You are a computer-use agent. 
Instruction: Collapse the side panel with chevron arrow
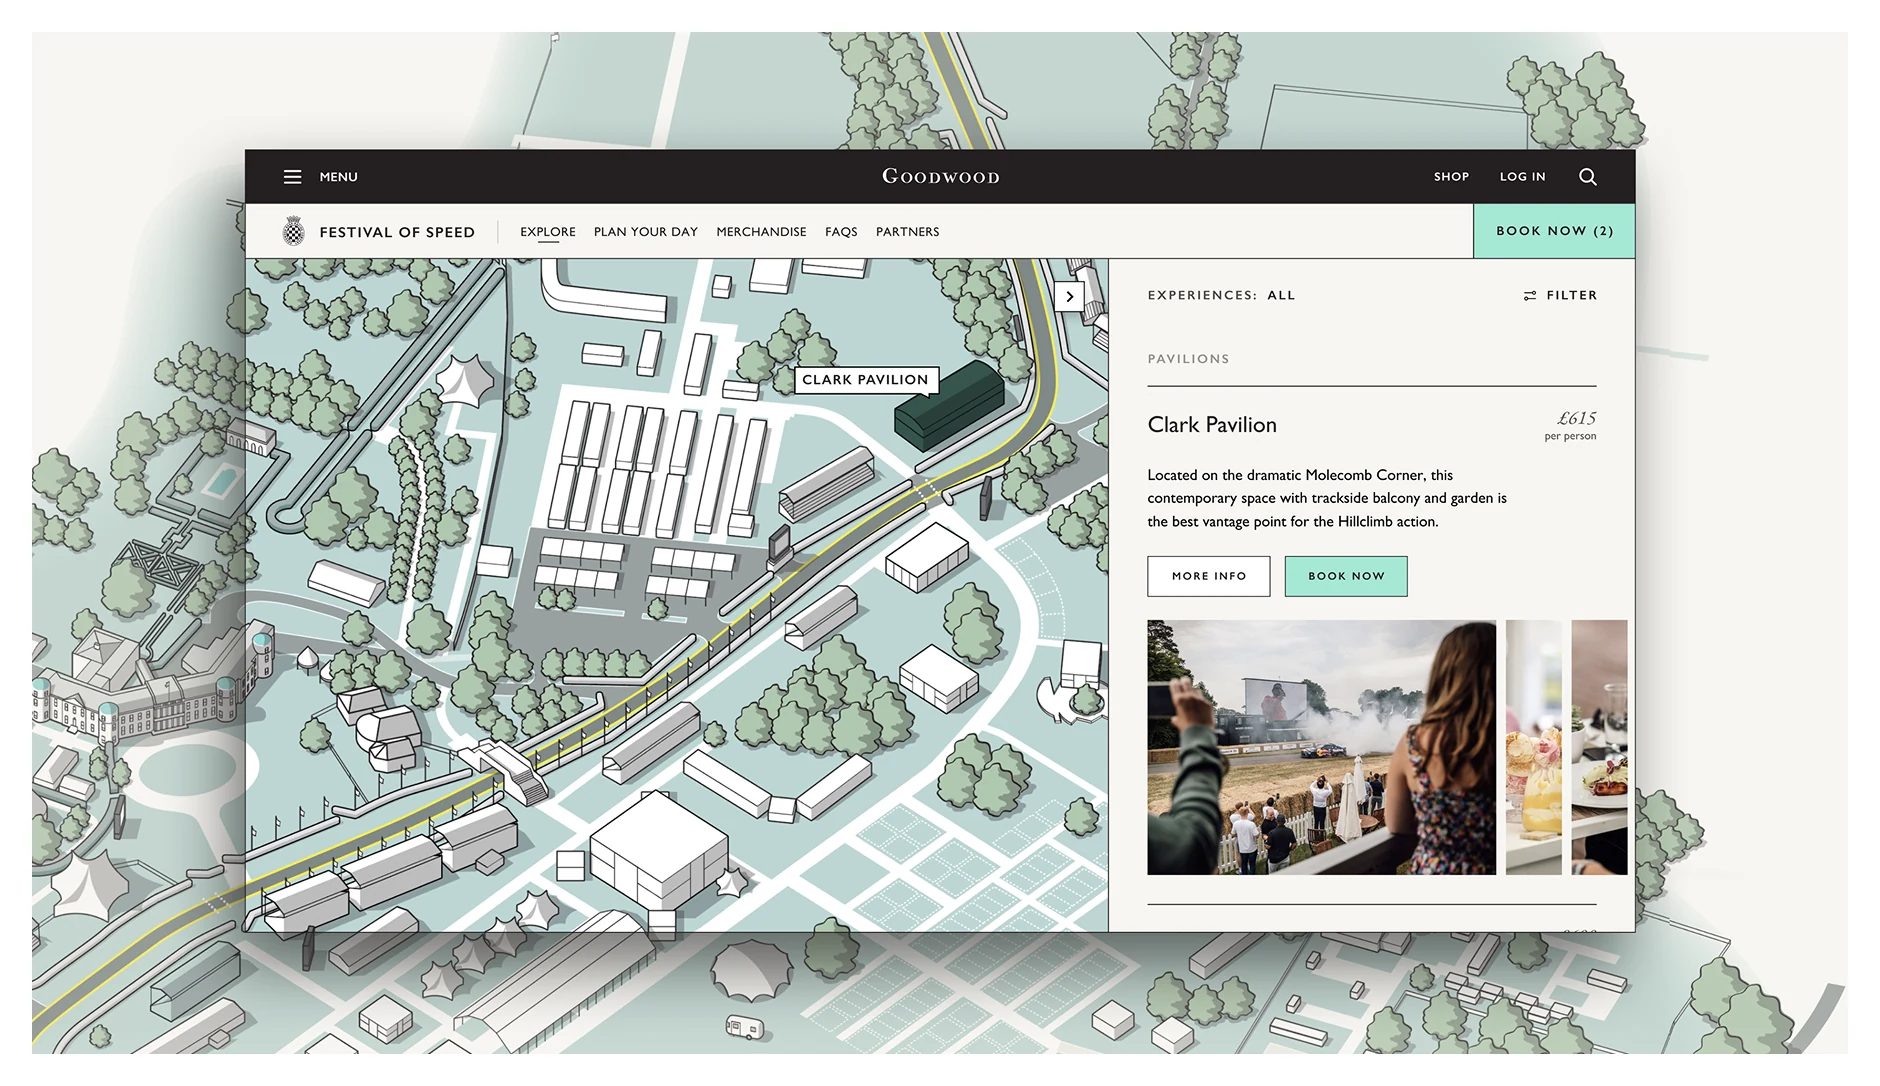point(1069,296)
